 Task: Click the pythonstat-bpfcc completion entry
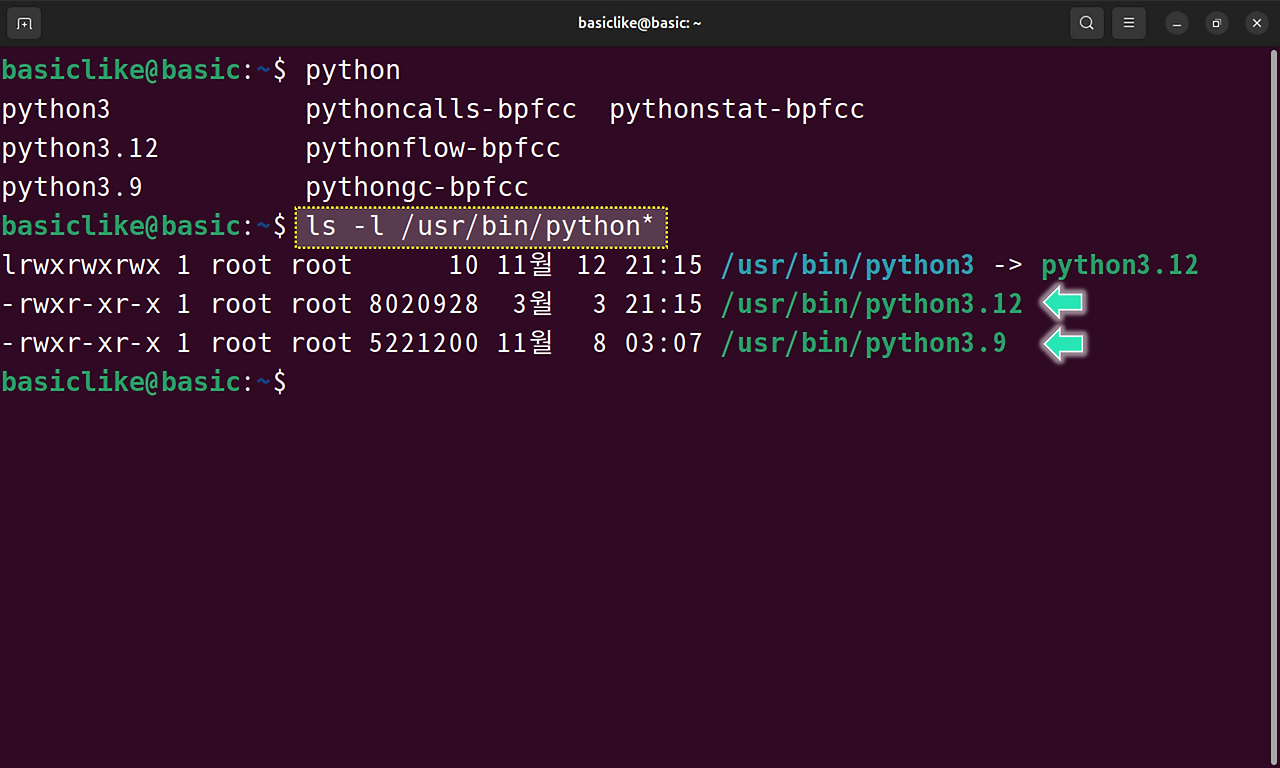click(737, 109)
